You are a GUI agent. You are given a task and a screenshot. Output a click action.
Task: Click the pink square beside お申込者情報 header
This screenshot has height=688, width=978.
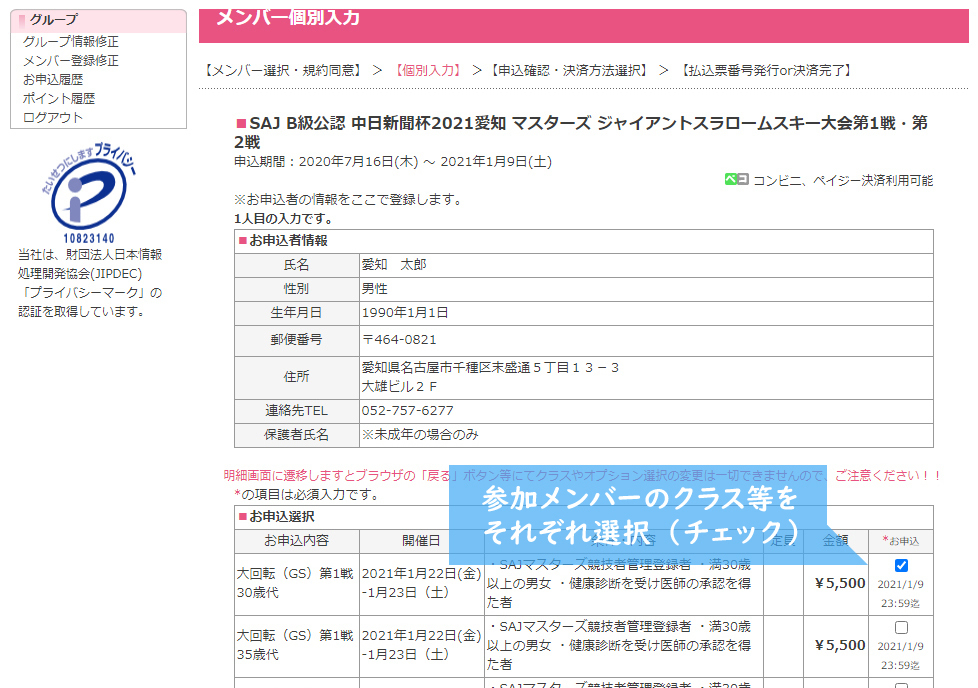pos(242,241)
